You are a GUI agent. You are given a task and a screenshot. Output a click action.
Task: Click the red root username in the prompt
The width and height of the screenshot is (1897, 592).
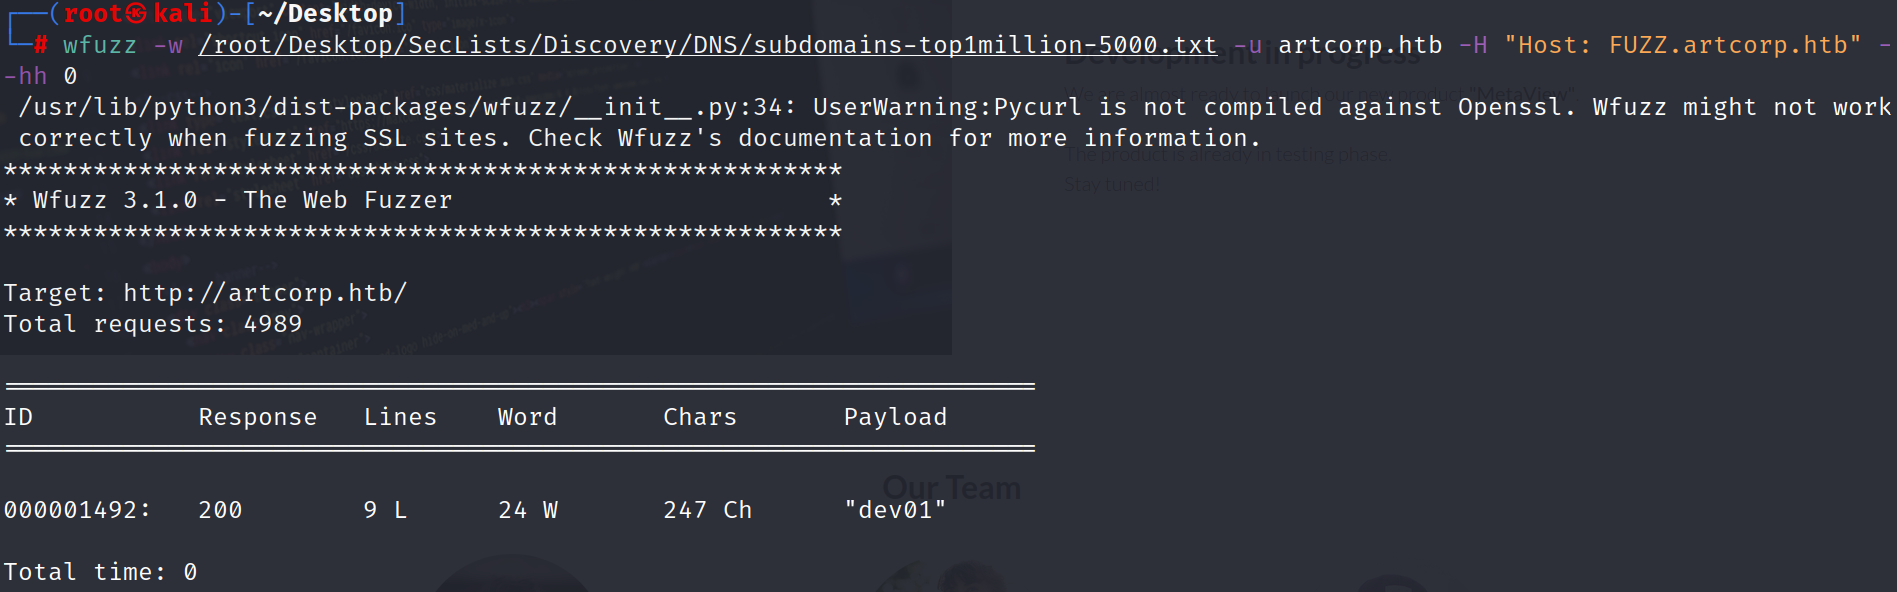[92, 14]
